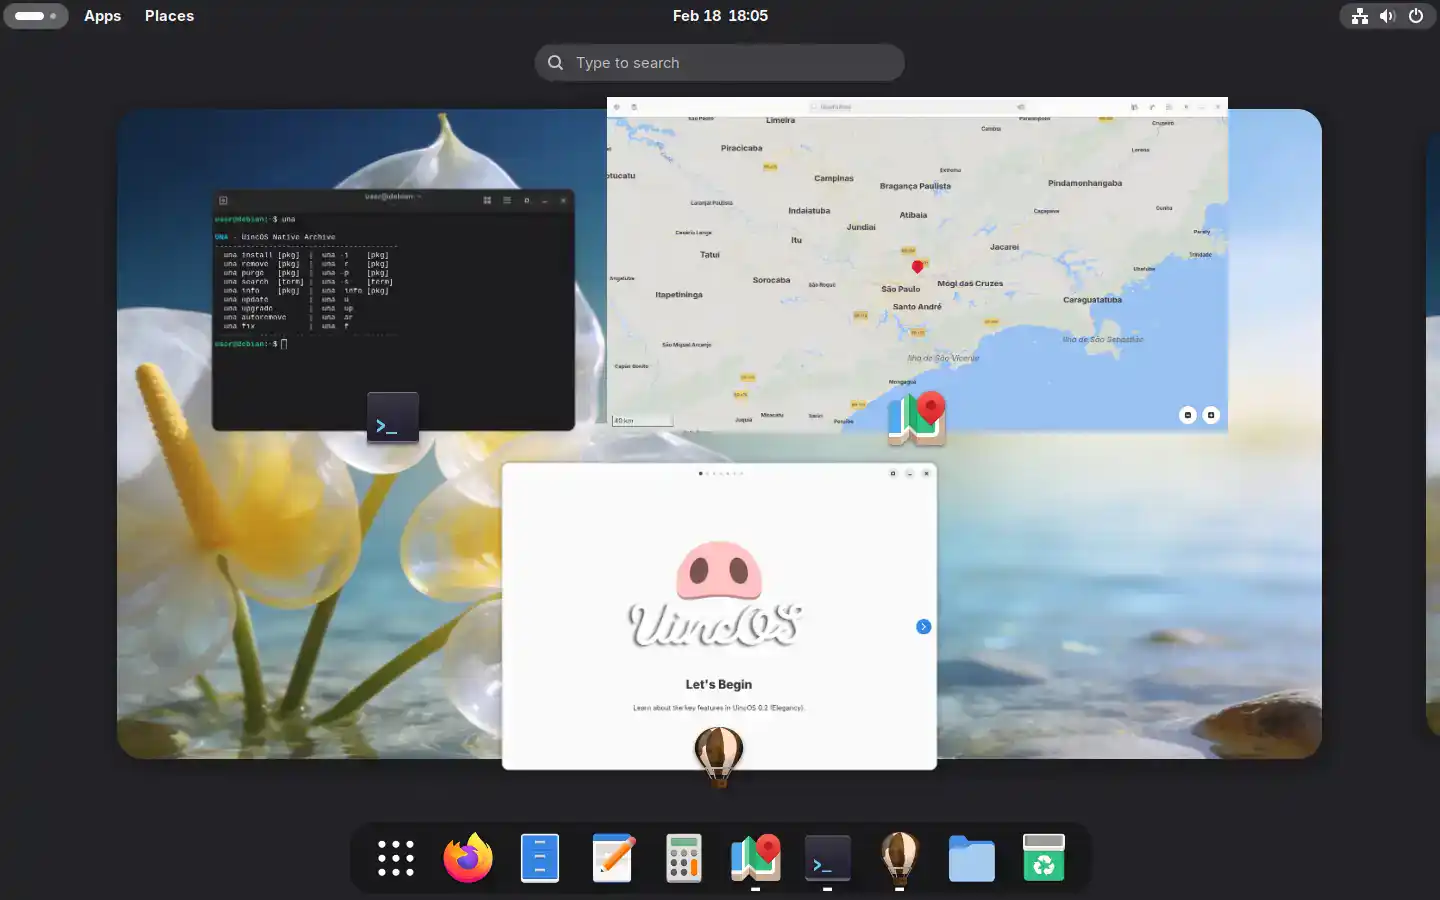Click the map pin icon overlaying the Maps window
The height and width of the screenshot is (900, 1440).
(917, 418)
